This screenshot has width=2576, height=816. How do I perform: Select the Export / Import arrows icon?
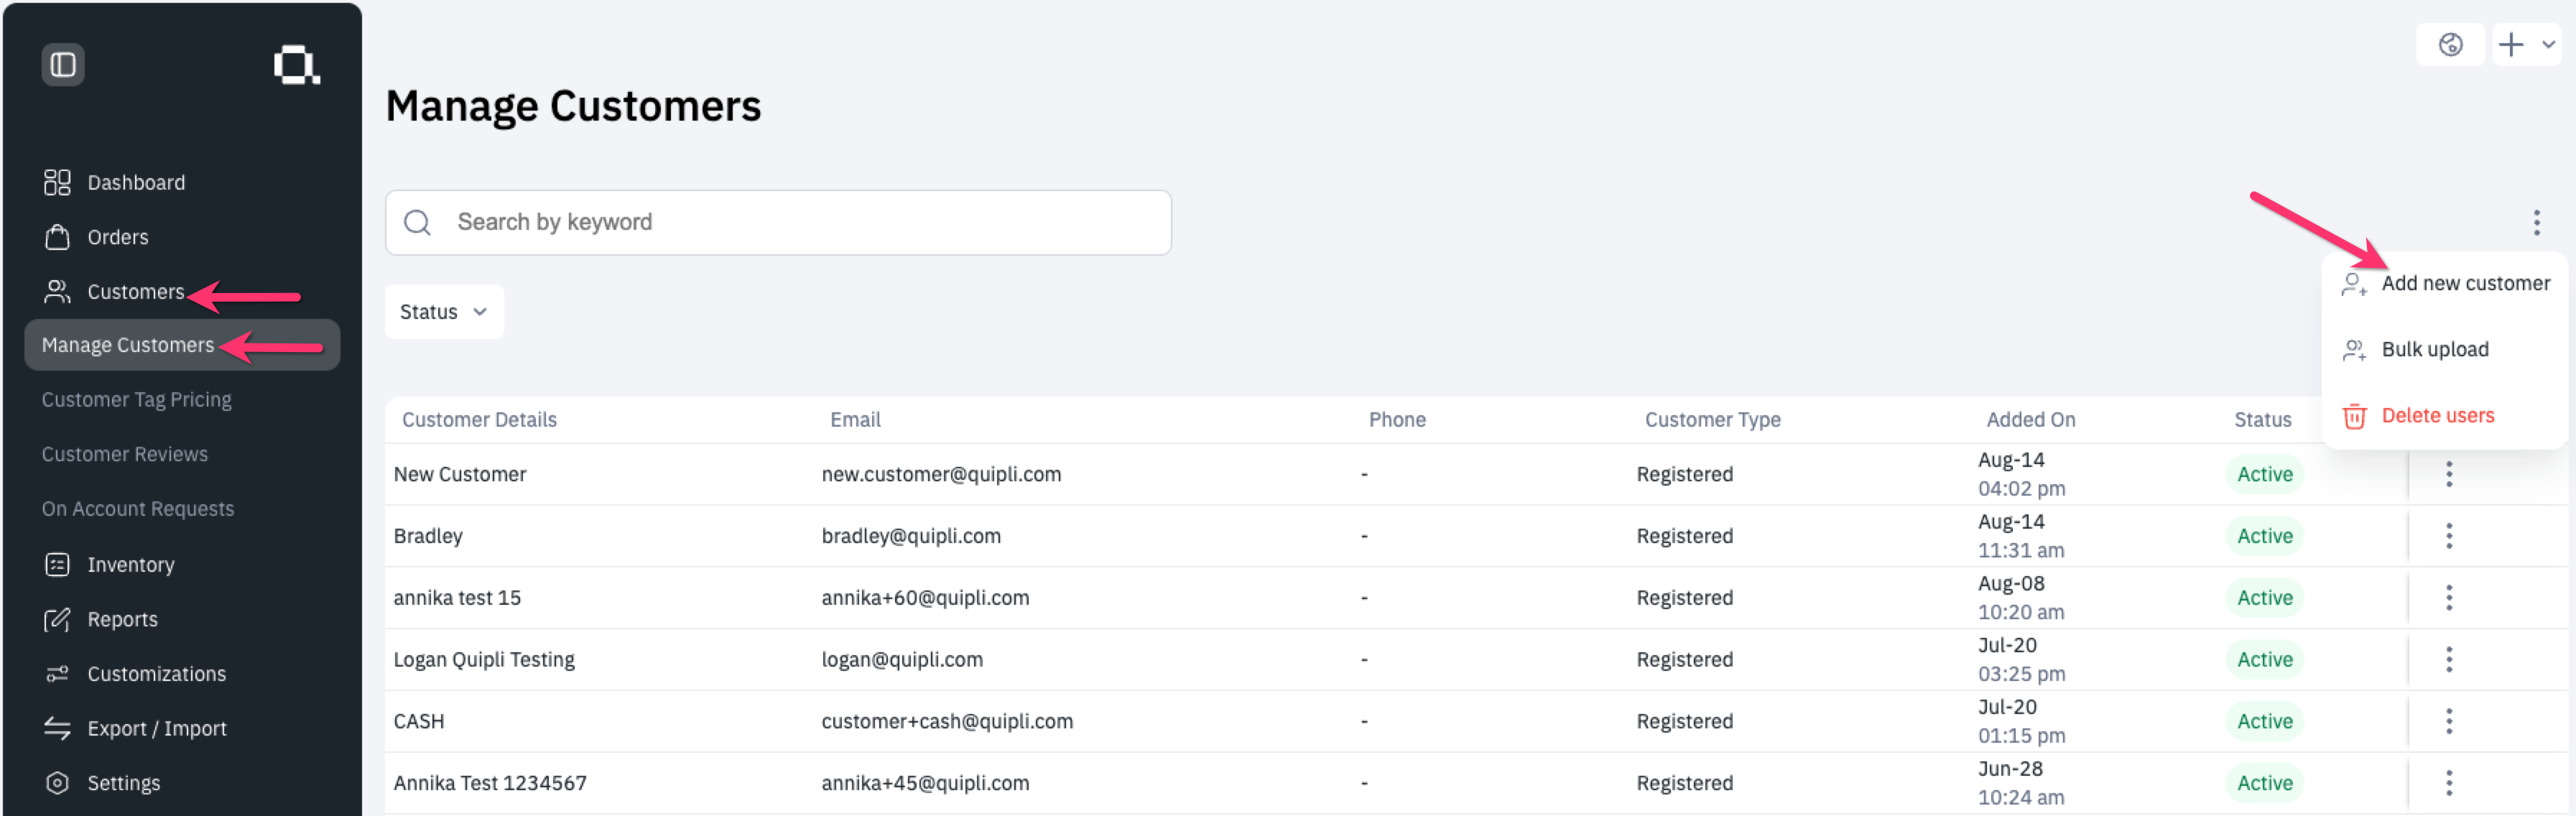coord(57,728)
